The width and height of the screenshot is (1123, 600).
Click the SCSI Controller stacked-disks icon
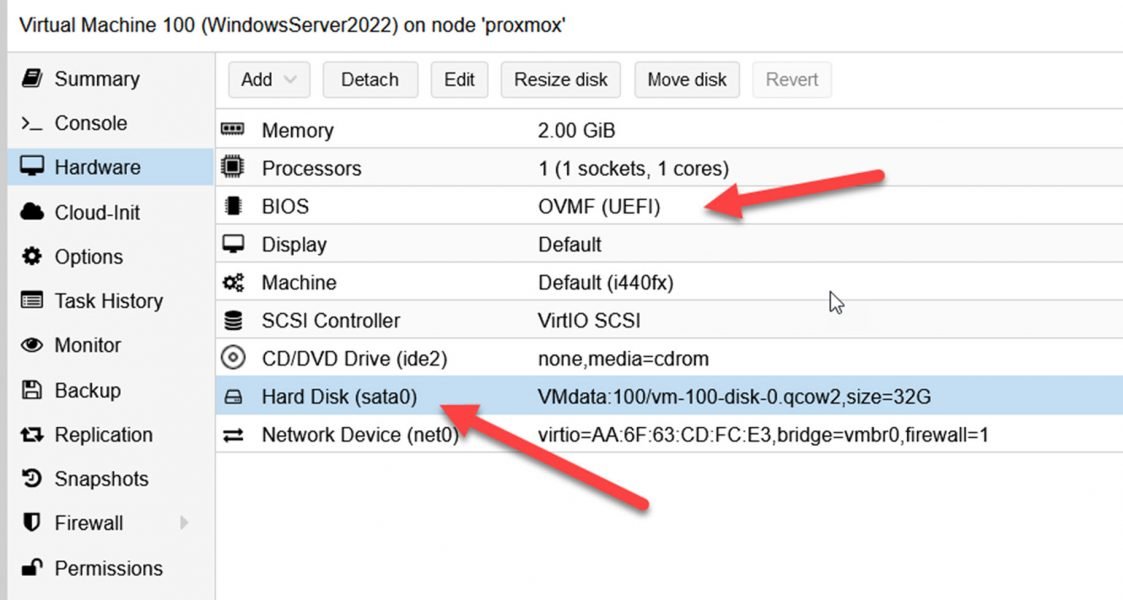click(235, 320)
